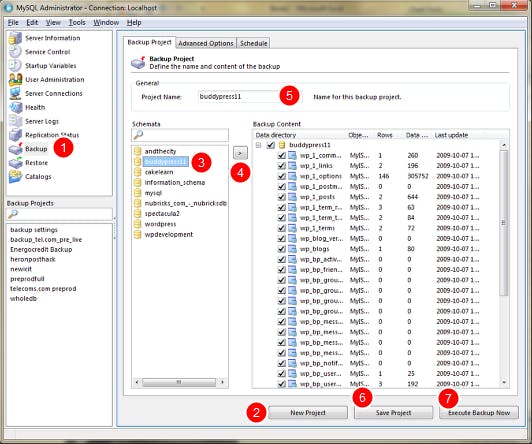Open the File menu

pos(13,23)
